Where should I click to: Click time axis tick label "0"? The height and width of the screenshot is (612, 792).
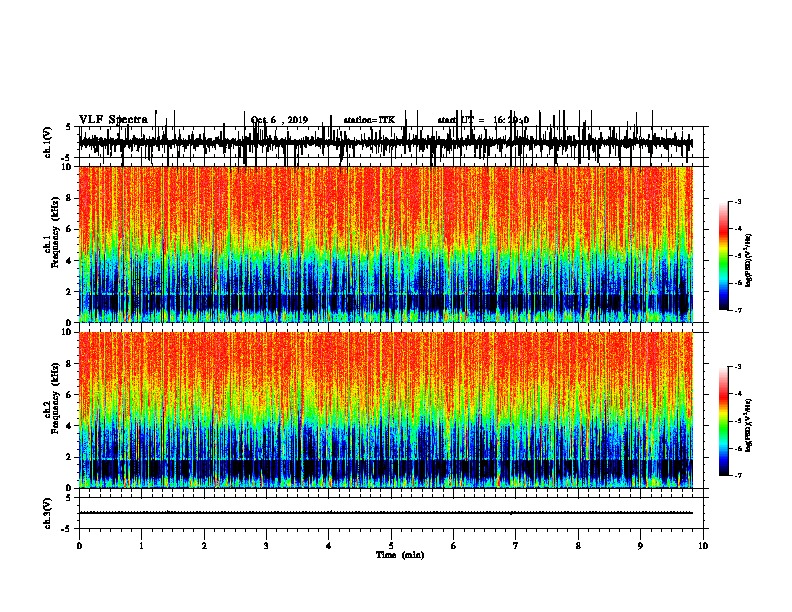[x=79, y=546]
